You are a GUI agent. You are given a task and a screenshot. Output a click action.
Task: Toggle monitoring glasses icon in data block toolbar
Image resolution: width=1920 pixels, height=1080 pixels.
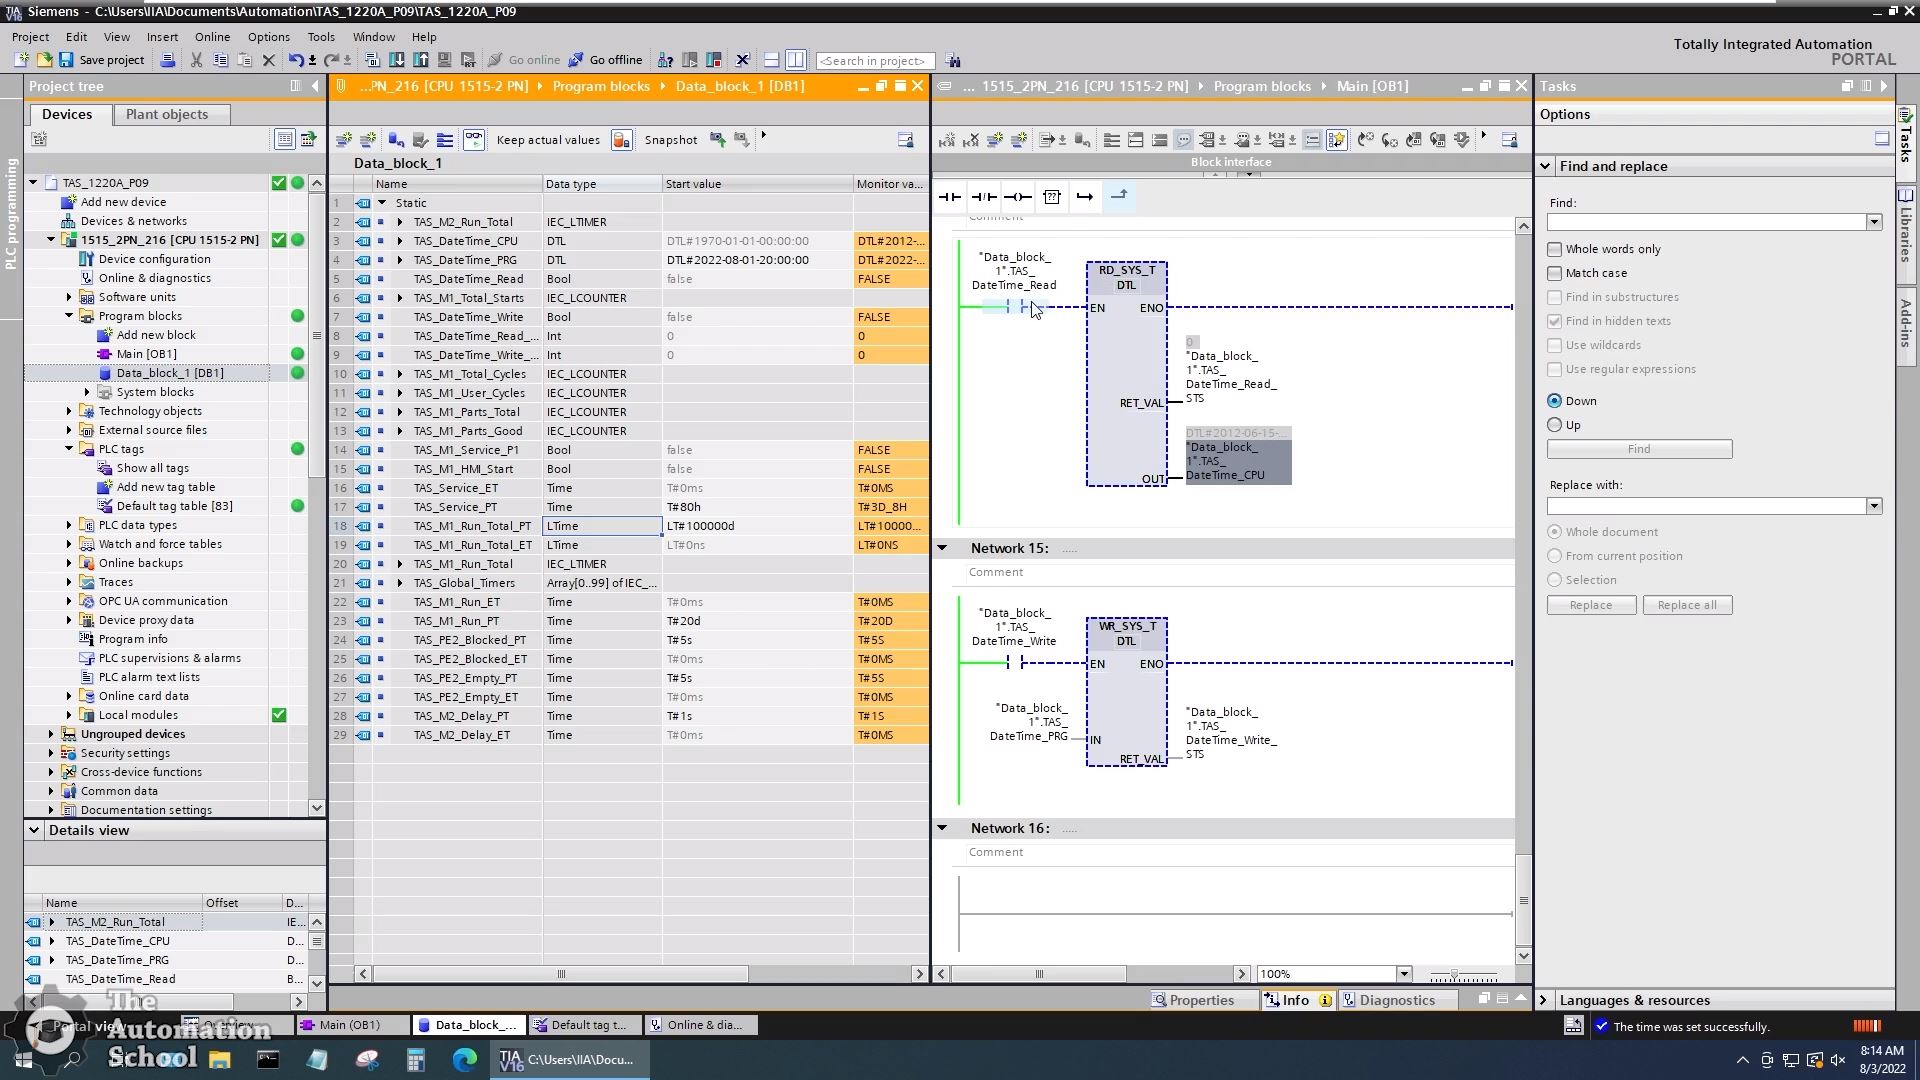(474, 140)
